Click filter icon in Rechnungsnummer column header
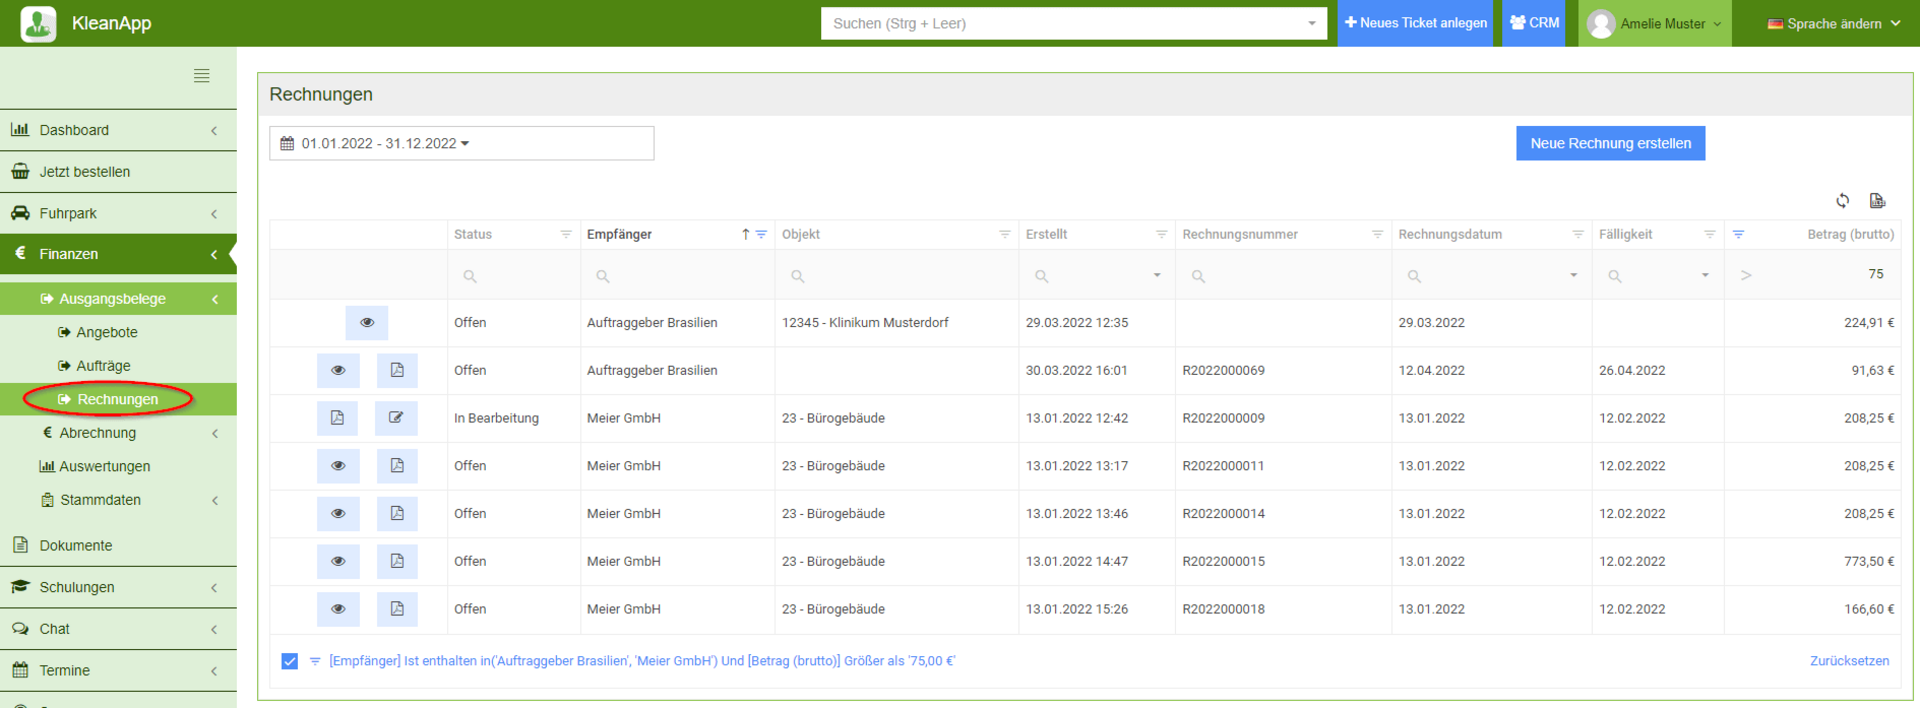The height and width of the screenshot is (708, 1920). 1377,235
